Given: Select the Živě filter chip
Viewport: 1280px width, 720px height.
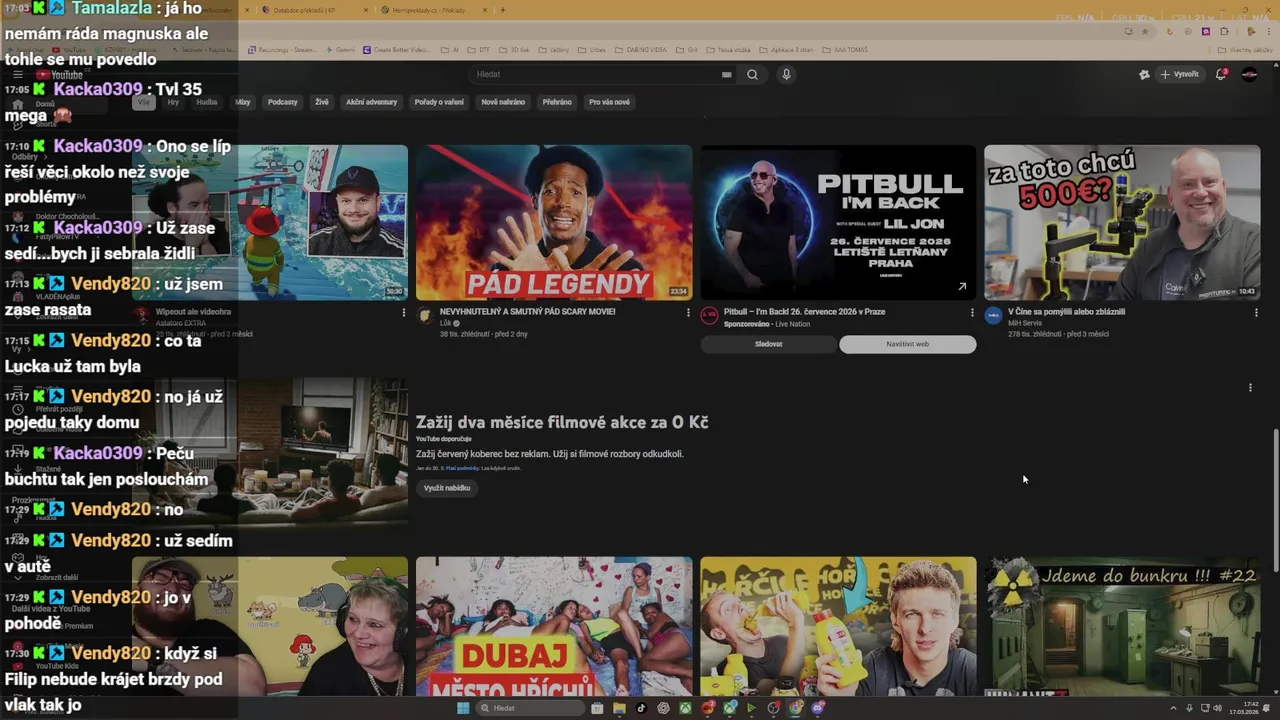Looking at the screenshot, I should click(x=321, y=102).
